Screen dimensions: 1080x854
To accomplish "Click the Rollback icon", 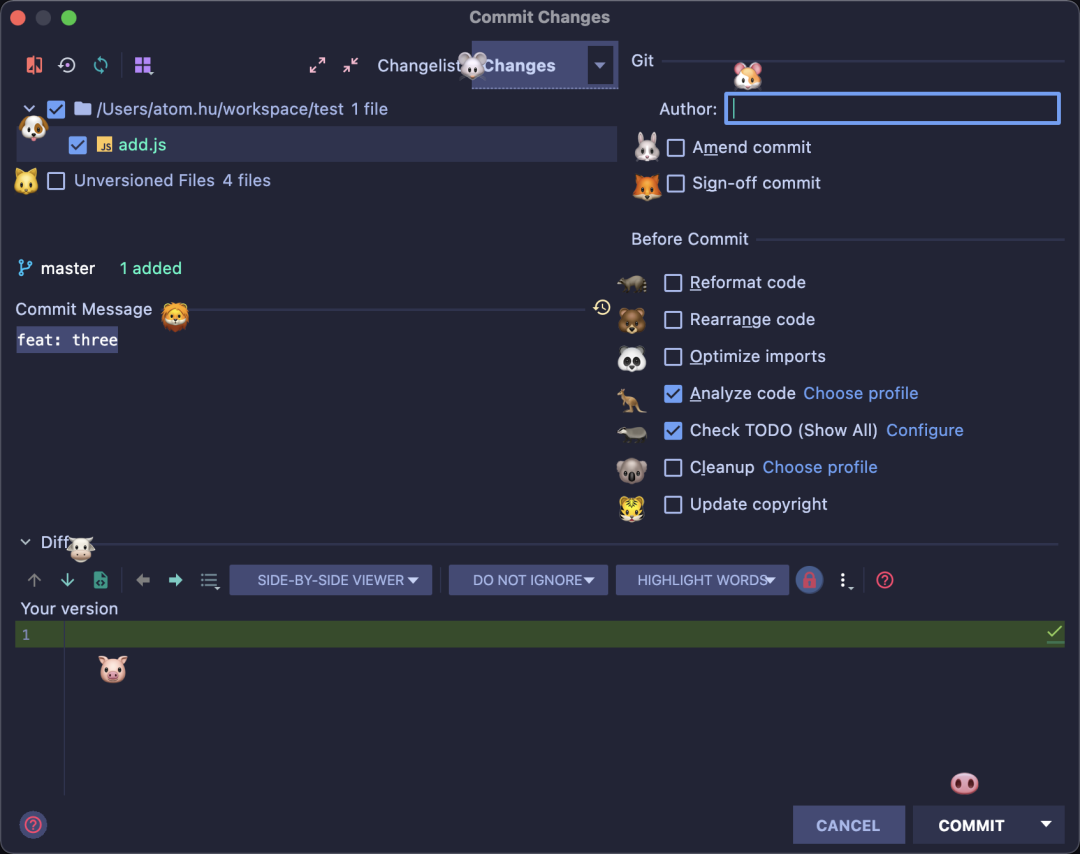I will click(x=67, y=65).
